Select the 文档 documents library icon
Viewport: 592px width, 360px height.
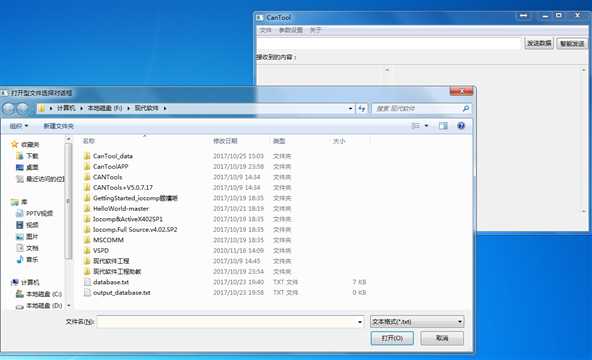[20, 248]
